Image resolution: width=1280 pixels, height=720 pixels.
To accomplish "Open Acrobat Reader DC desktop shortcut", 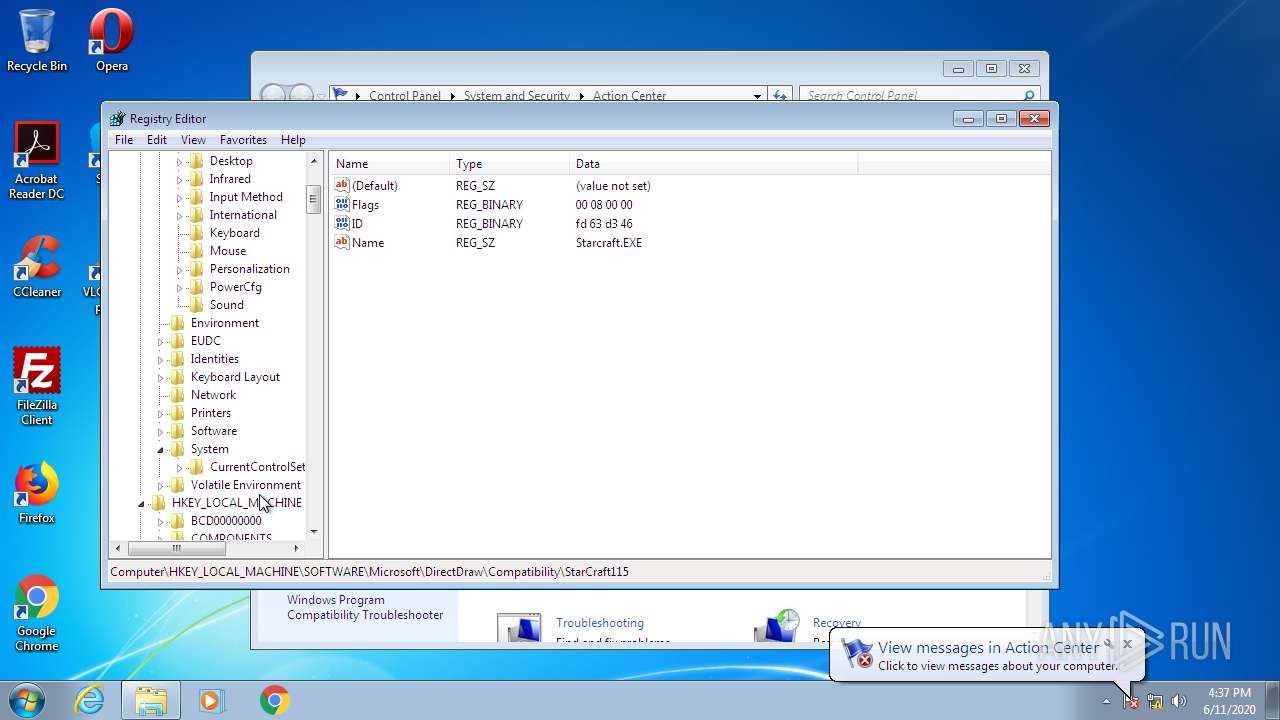I will tap(37, 160).
